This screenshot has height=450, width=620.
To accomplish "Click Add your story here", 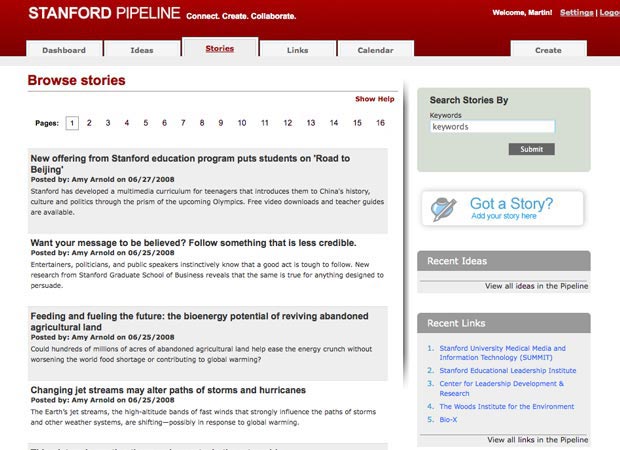I will pos(504,216).
